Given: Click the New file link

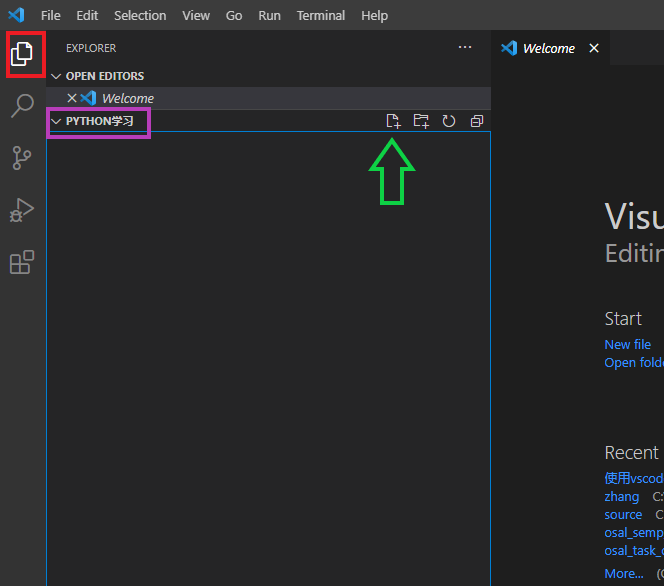Looking at the screenshot, I should click(628, 344).
